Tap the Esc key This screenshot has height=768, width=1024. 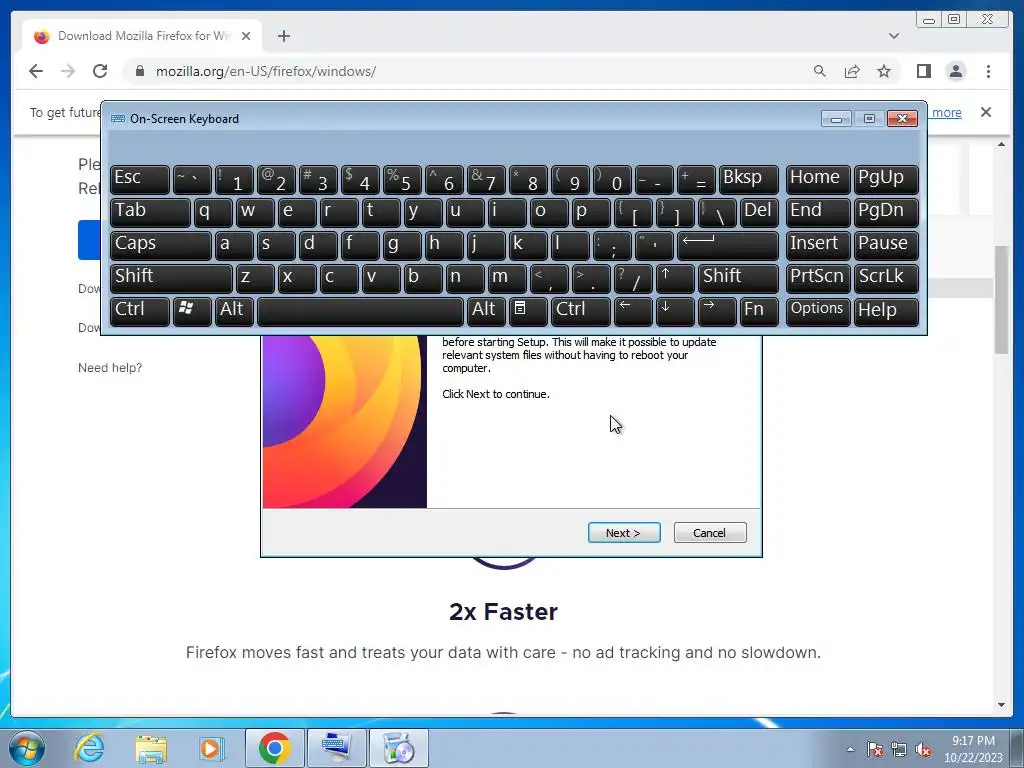(140, 179)
